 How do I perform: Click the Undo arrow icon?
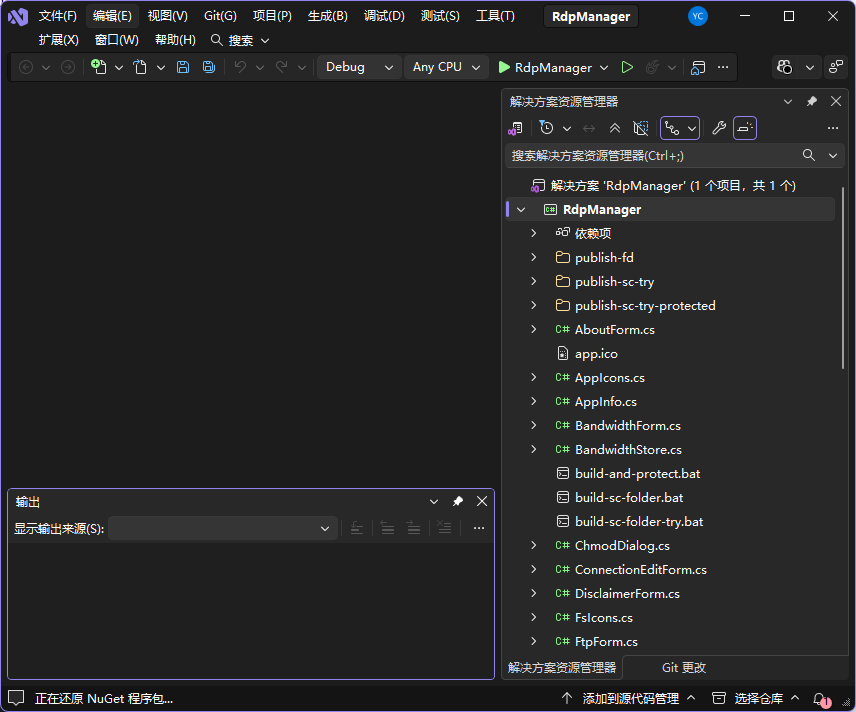(240, 67)
